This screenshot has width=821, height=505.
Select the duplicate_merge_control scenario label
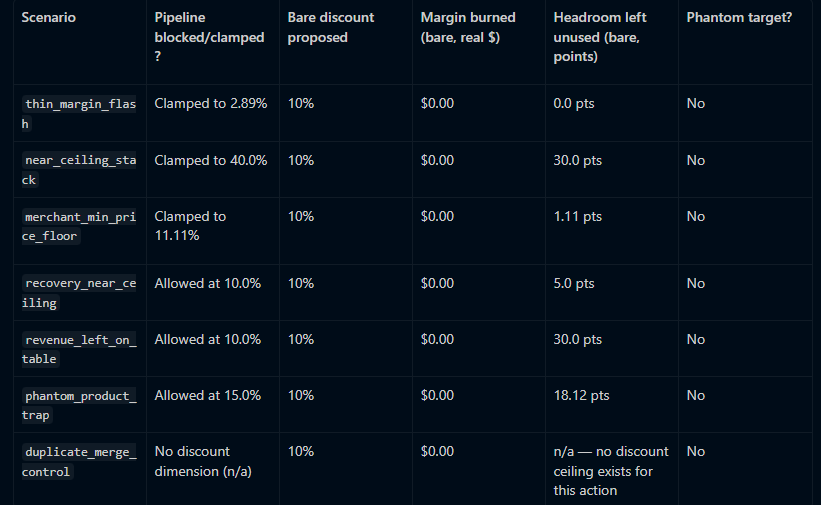pyautogui.click(x=79, y=462)
